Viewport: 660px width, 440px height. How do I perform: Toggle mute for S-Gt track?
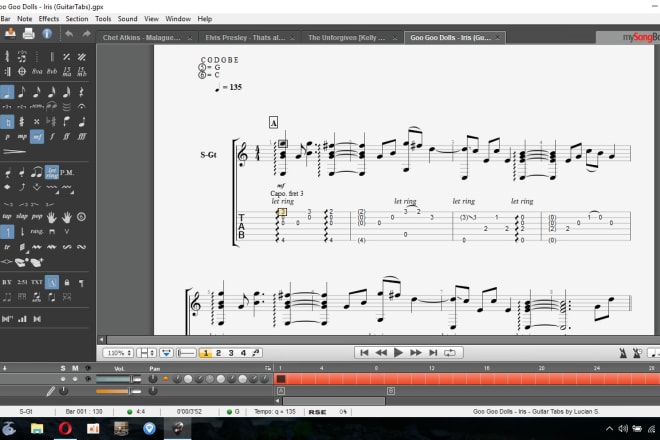[x=75, y=379]
